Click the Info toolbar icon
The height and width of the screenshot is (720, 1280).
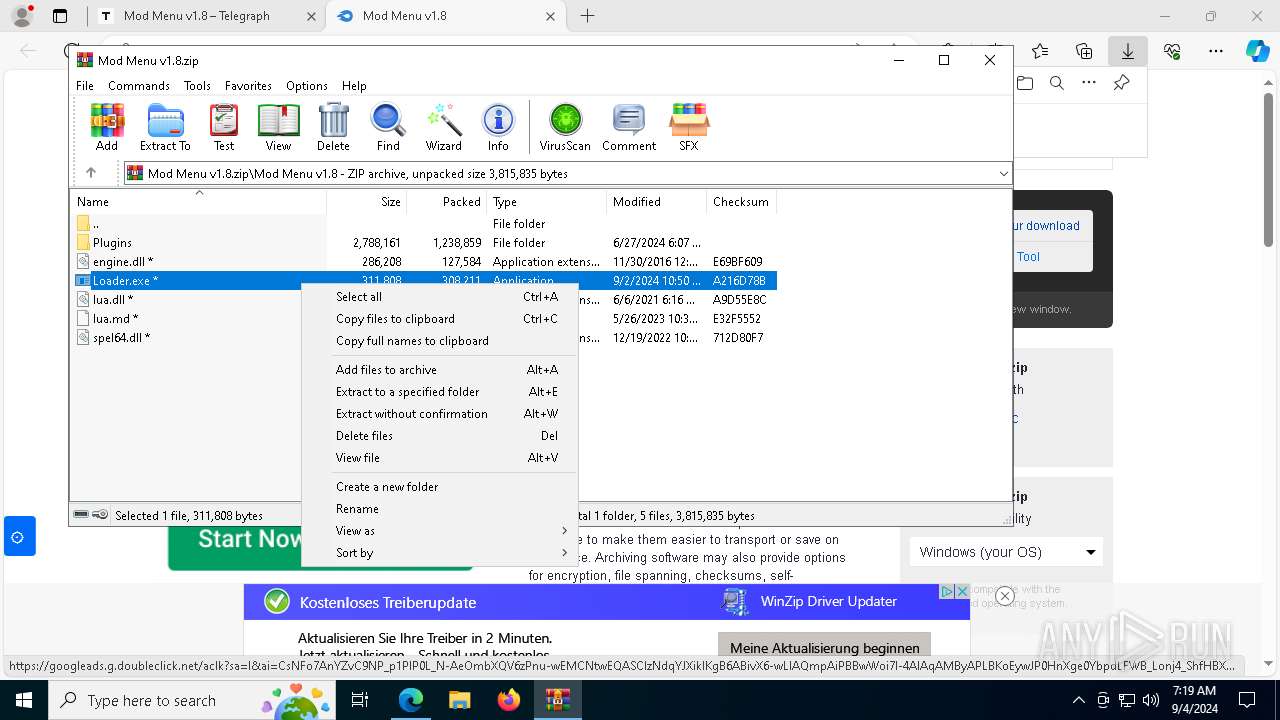click(498, 127)
